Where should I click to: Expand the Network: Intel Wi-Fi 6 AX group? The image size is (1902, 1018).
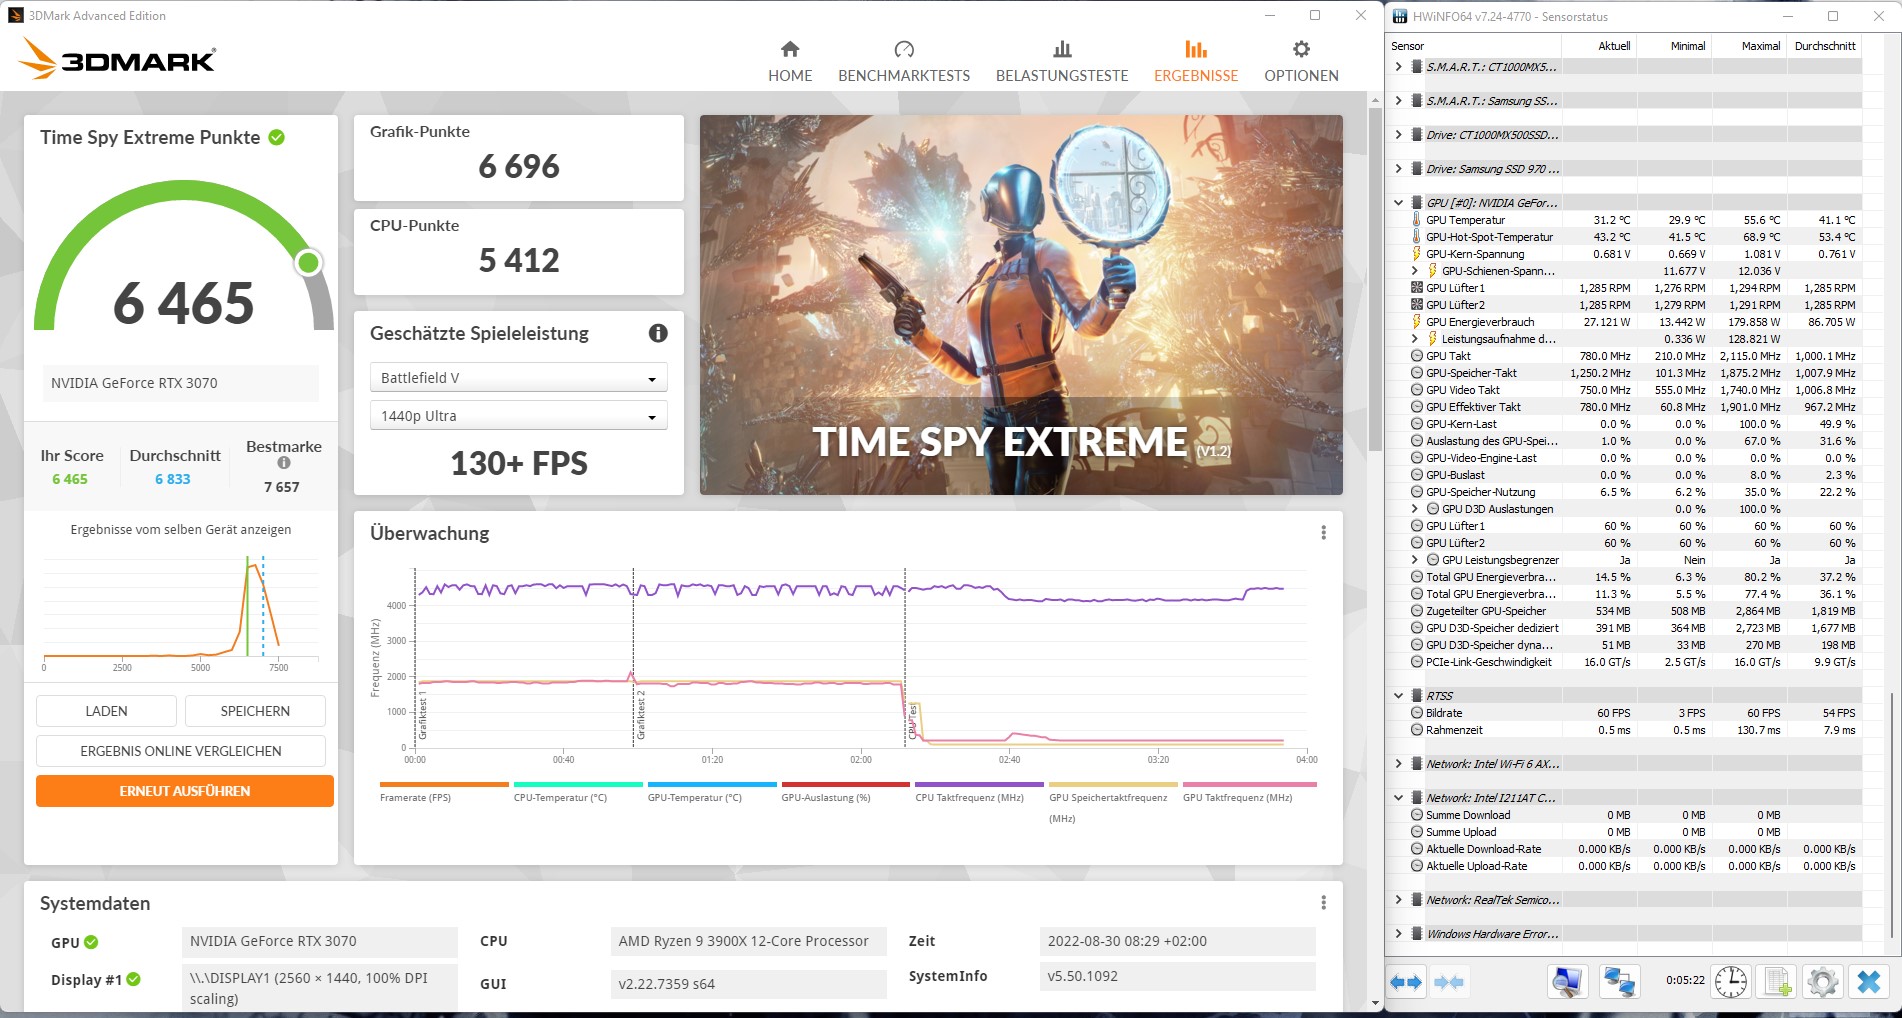1398,764
